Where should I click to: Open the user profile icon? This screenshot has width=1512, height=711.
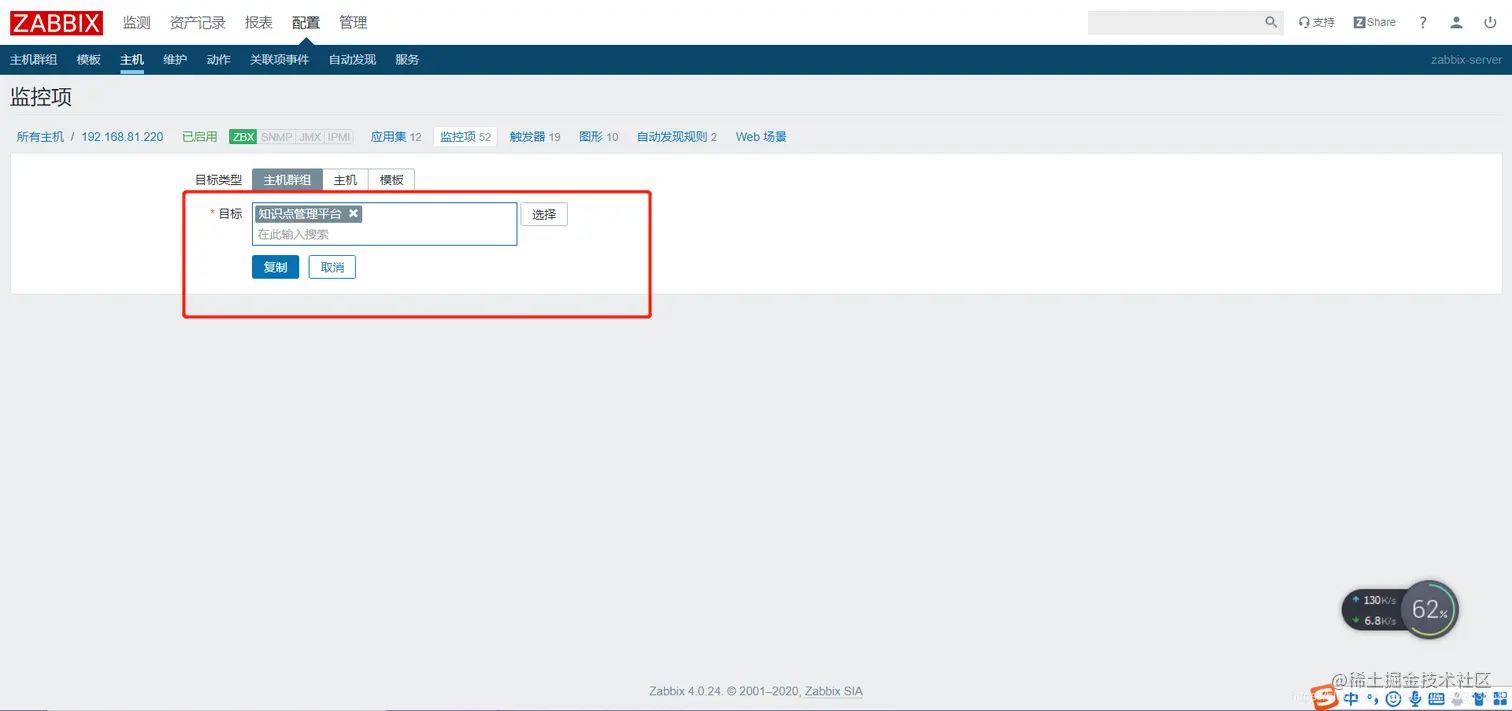[1457, 22]
